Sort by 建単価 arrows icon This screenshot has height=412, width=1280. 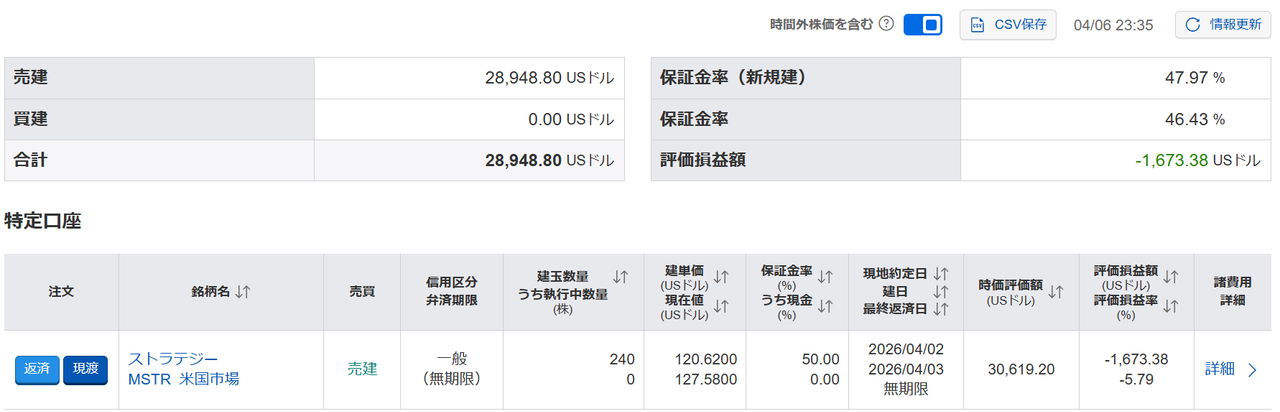click(x=722, y=276)
